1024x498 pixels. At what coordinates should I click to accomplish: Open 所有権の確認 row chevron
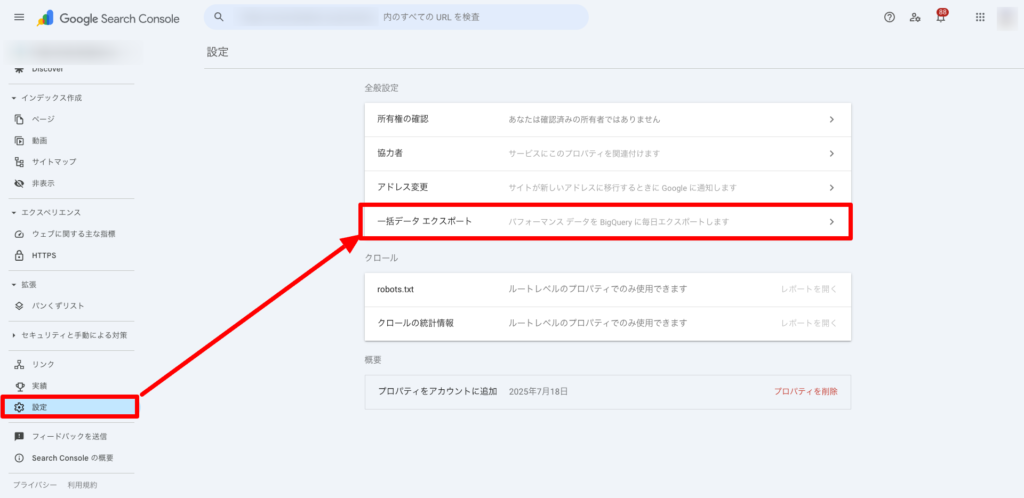tap(831, 119)
